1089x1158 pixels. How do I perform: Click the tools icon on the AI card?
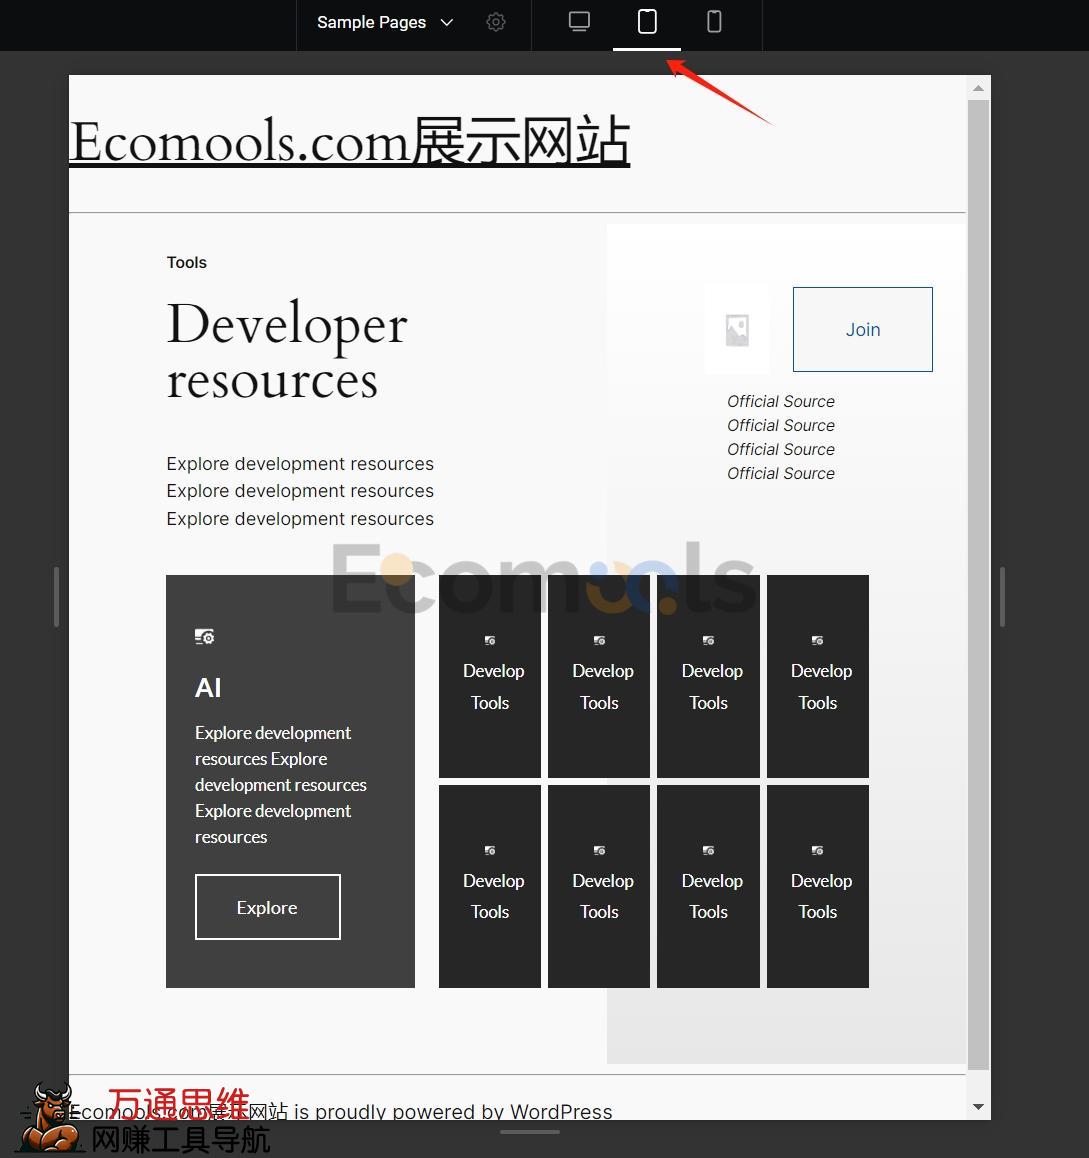click(x=204, y=636)
